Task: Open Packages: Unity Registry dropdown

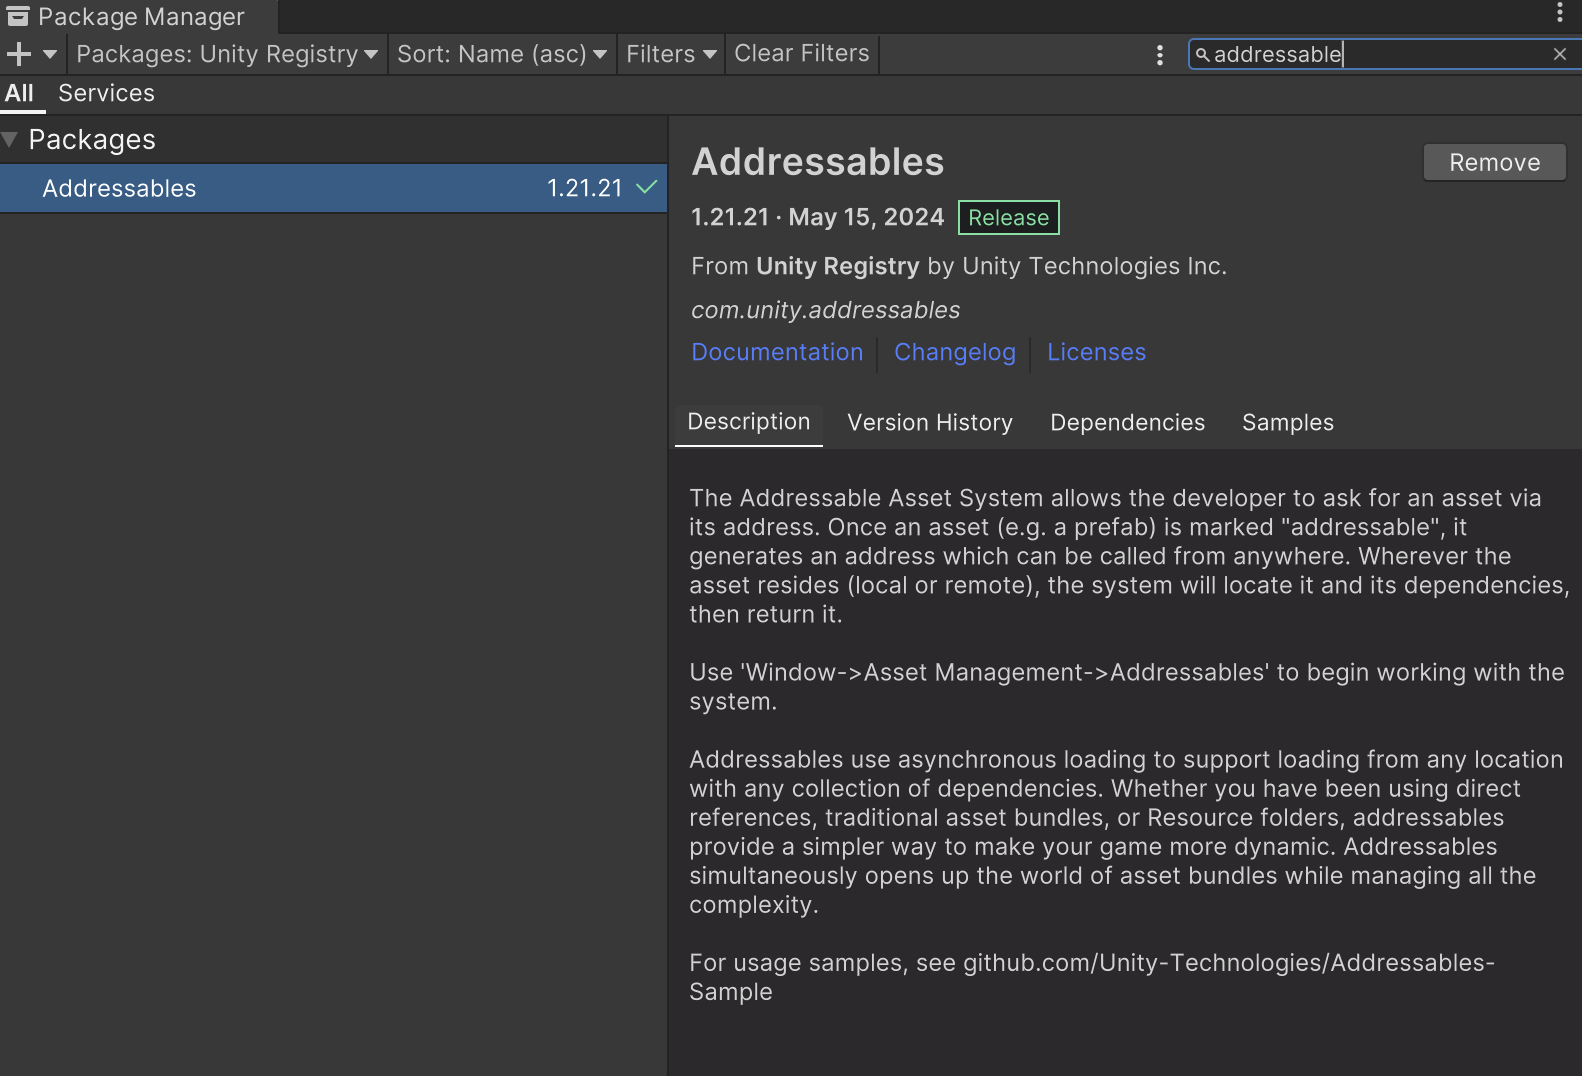Action: (227, 54)
